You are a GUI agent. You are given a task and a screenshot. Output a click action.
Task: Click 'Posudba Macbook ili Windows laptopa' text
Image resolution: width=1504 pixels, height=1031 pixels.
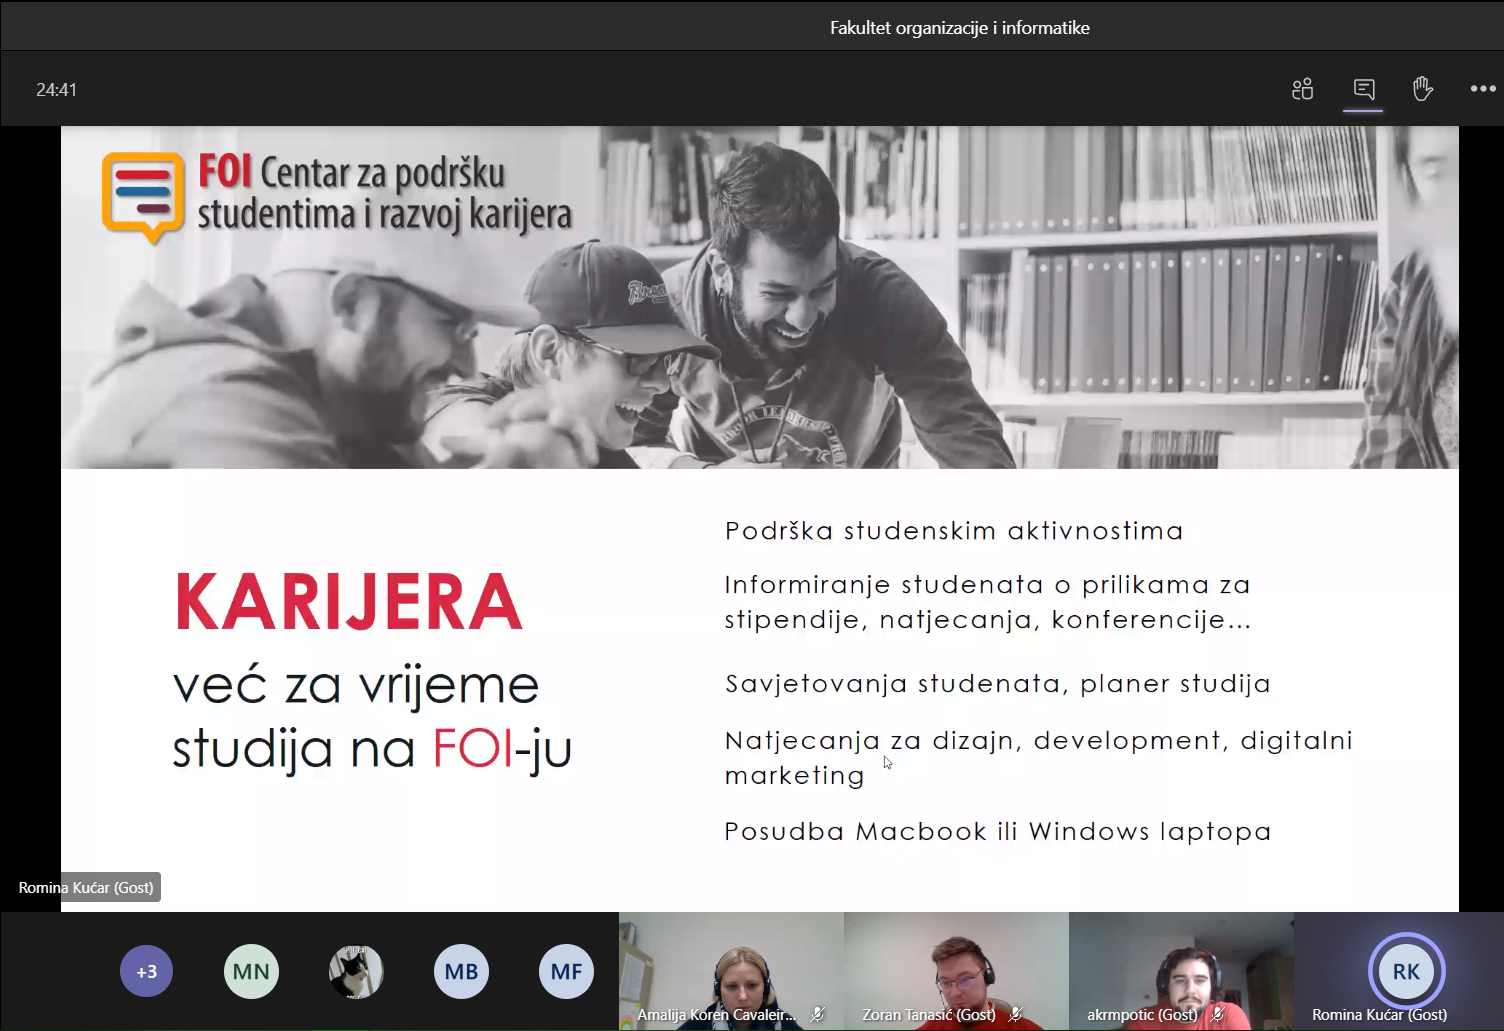pos(998,832)
